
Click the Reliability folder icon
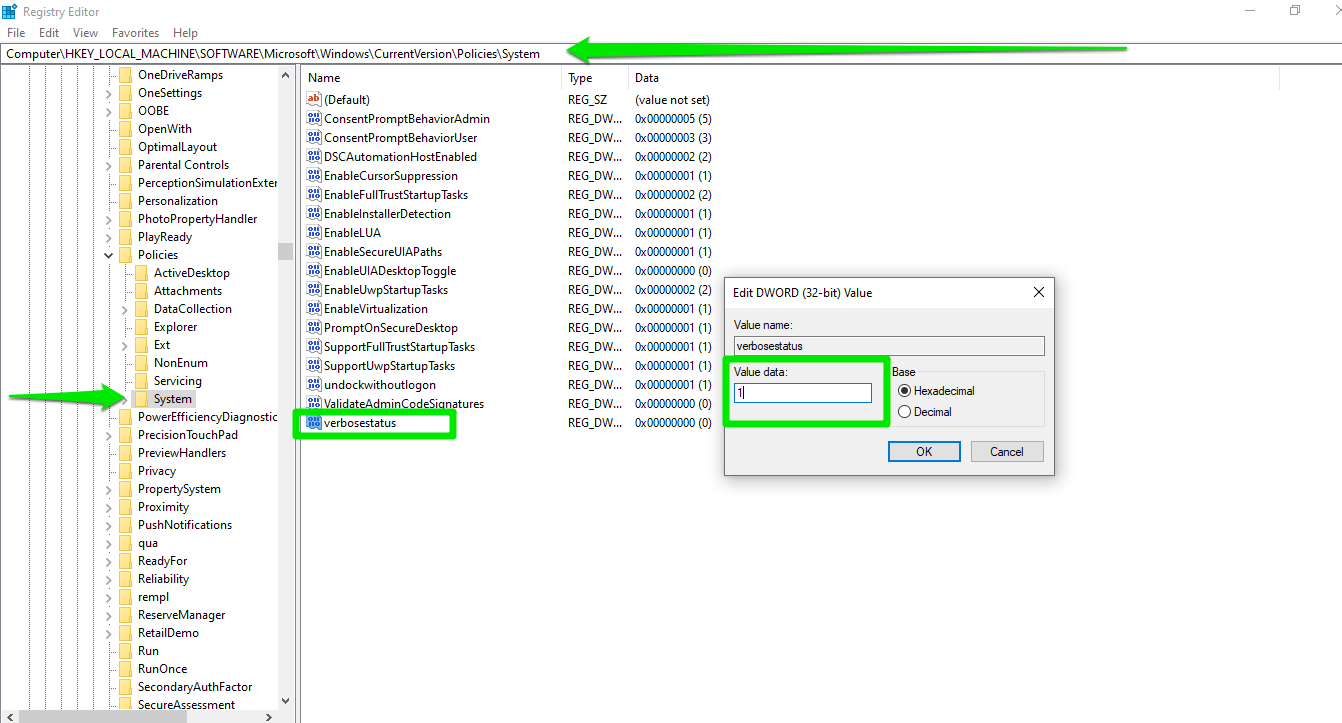[125, 579]
